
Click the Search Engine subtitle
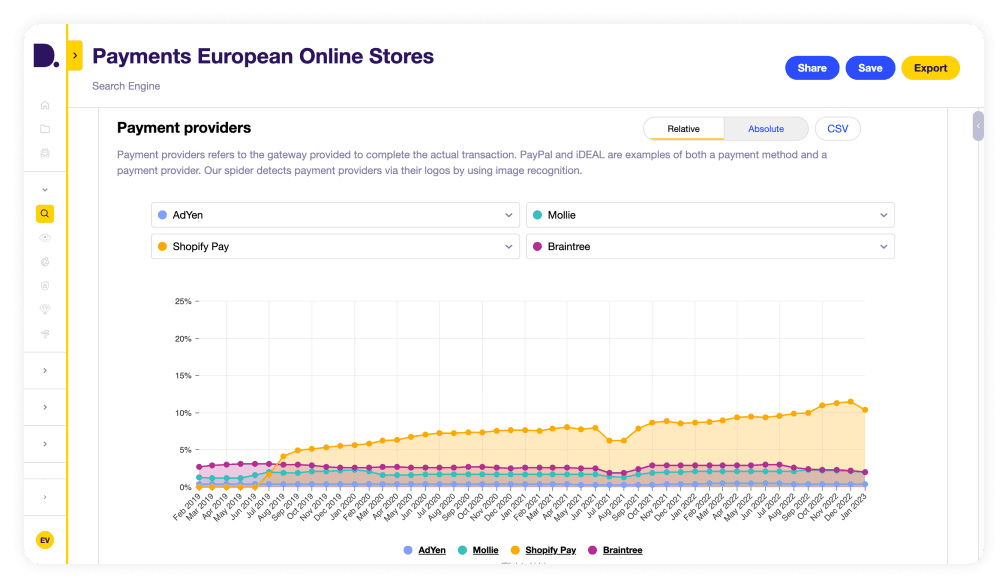(x=126, y=86)
